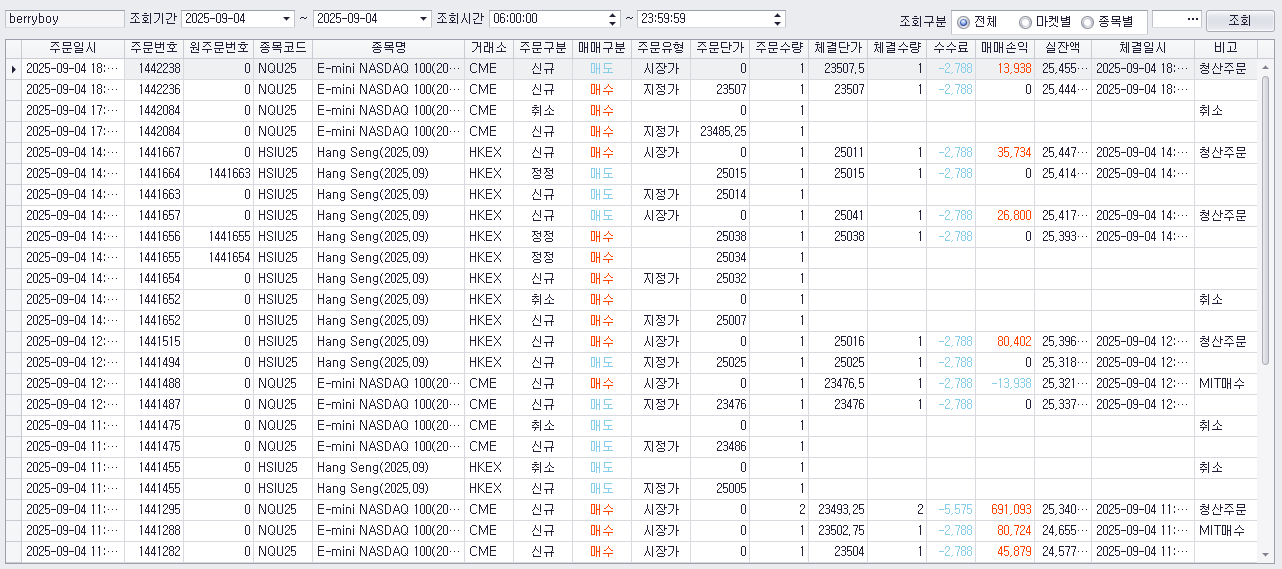Open the start date calendar dropdown arrow
Viewport: 1282px width, 569px height.
click(287, 19)
